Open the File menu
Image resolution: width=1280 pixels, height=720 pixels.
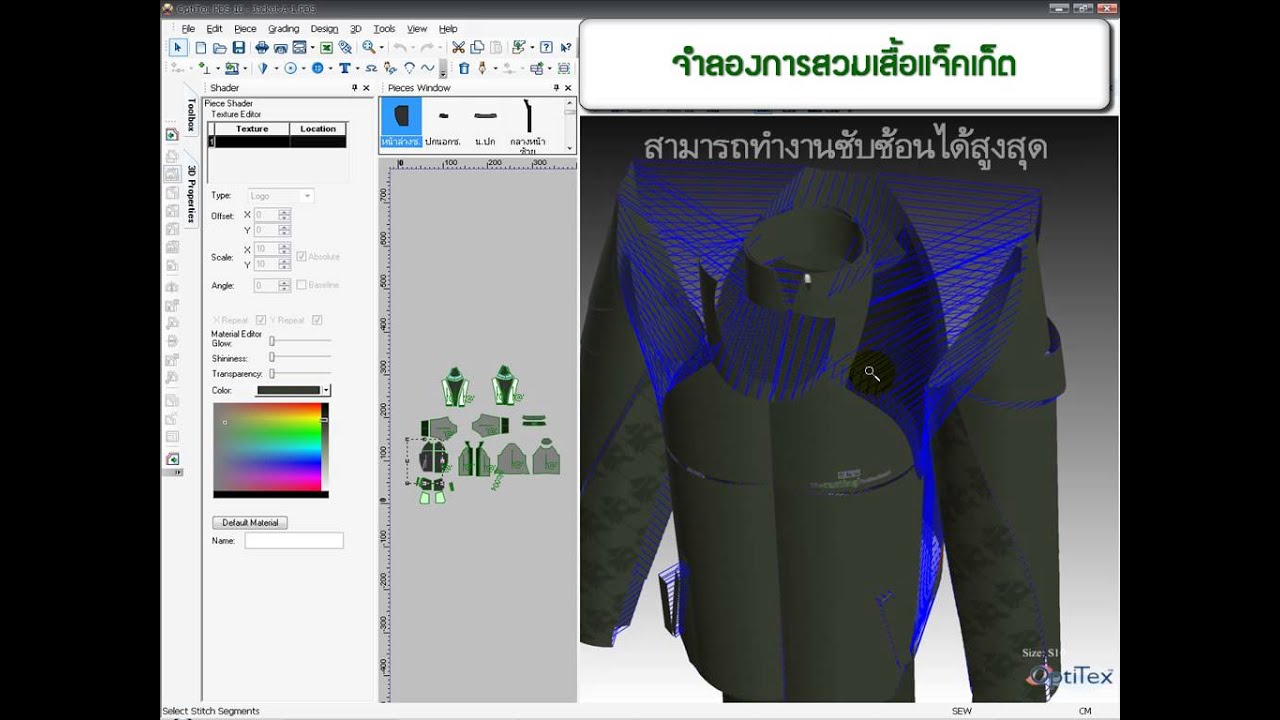point(188,29)
